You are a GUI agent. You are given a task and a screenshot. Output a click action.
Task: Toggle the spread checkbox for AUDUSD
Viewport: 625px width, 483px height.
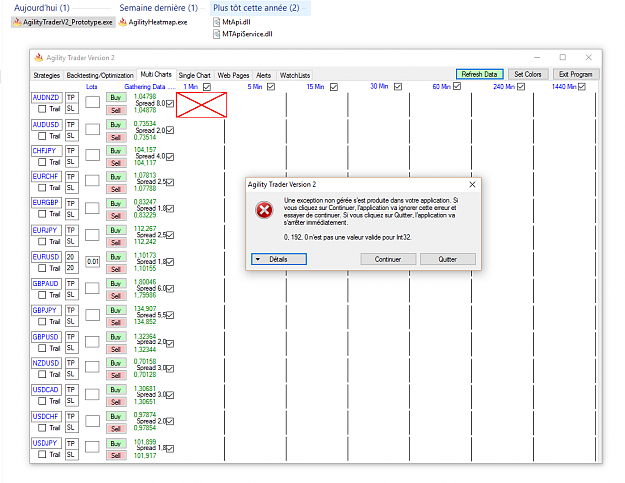170,130
